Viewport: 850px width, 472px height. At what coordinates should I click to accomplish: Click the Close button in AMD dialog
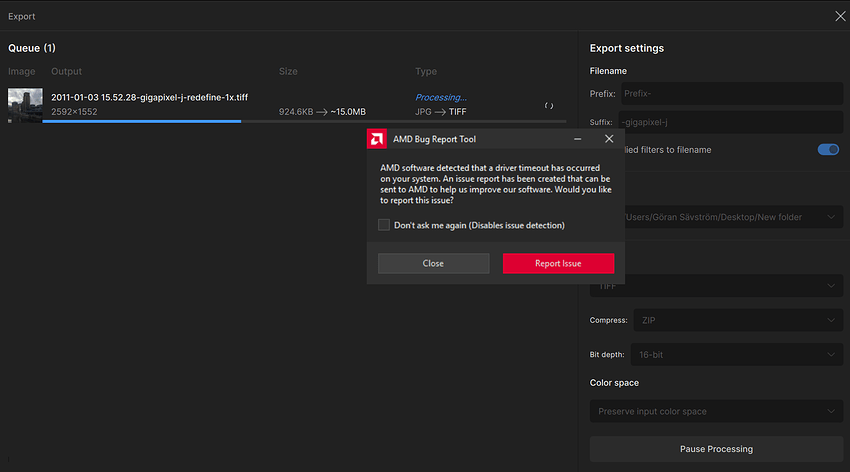(x=433, y=263)
